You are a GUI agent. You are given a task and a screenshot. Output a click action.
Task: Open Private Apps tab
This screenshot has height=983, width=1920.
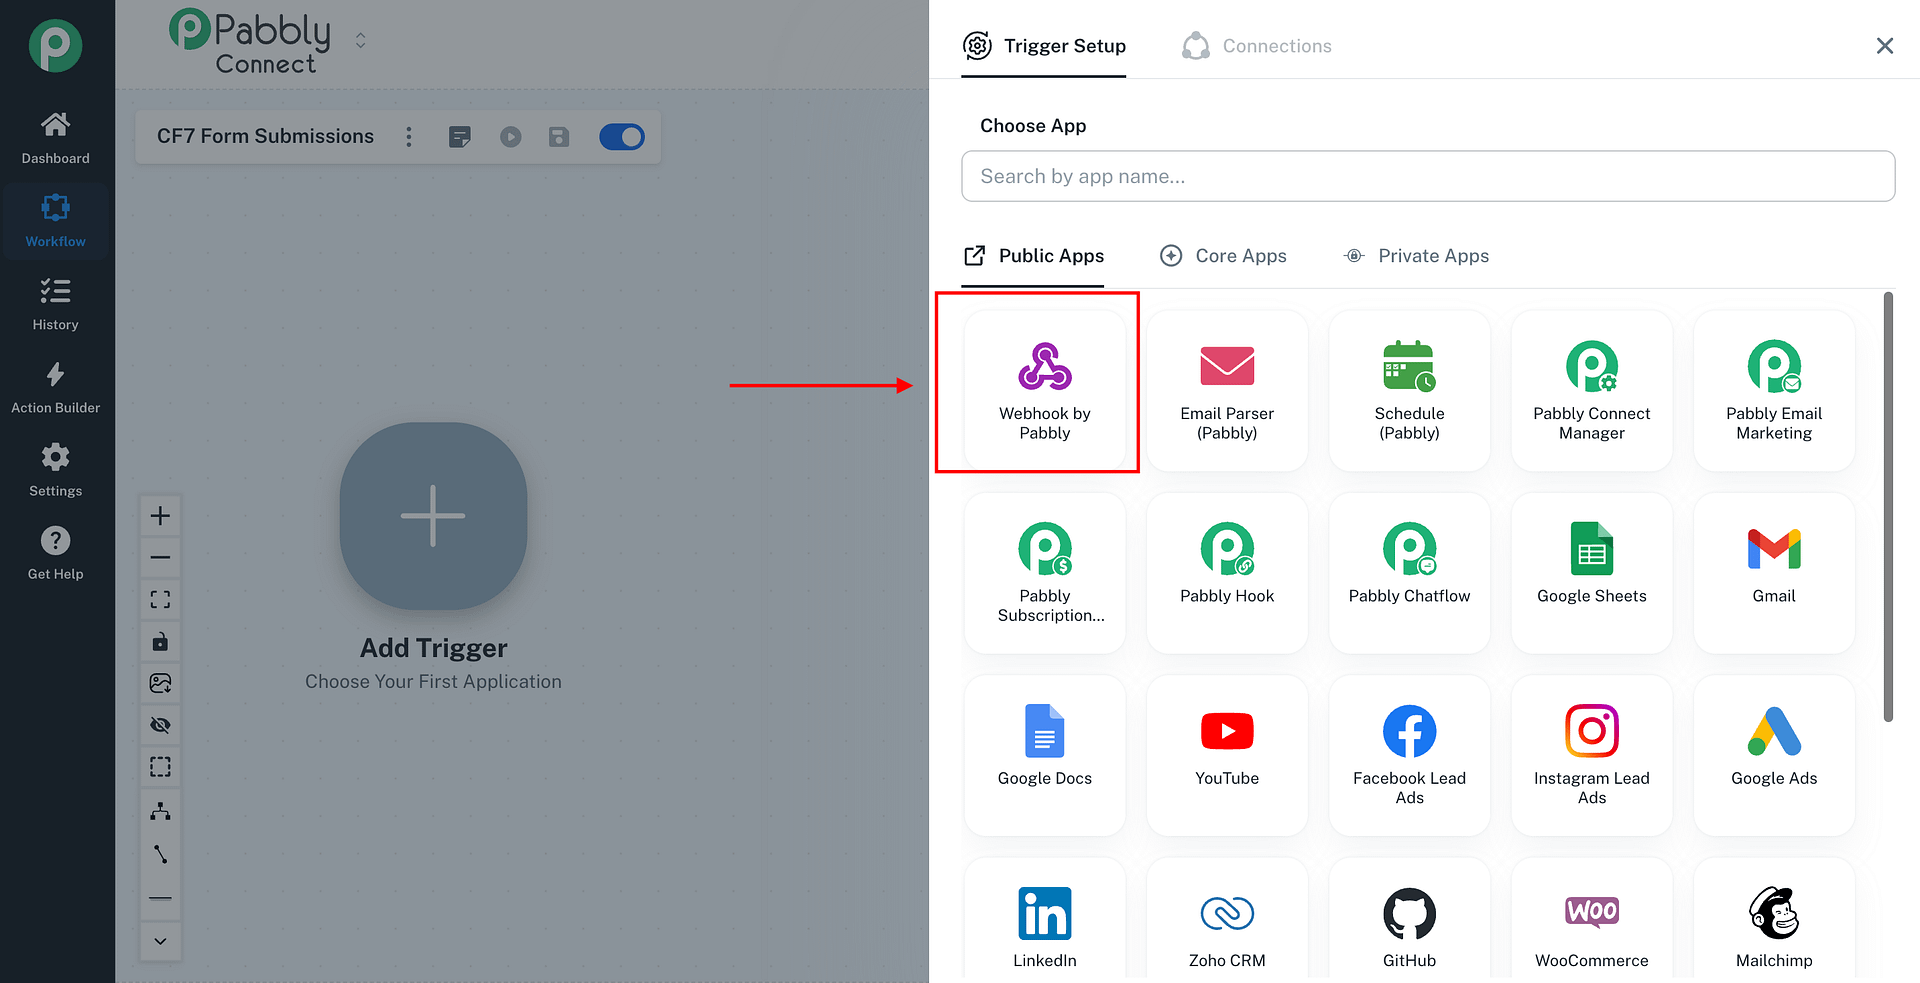(1416, 256)
